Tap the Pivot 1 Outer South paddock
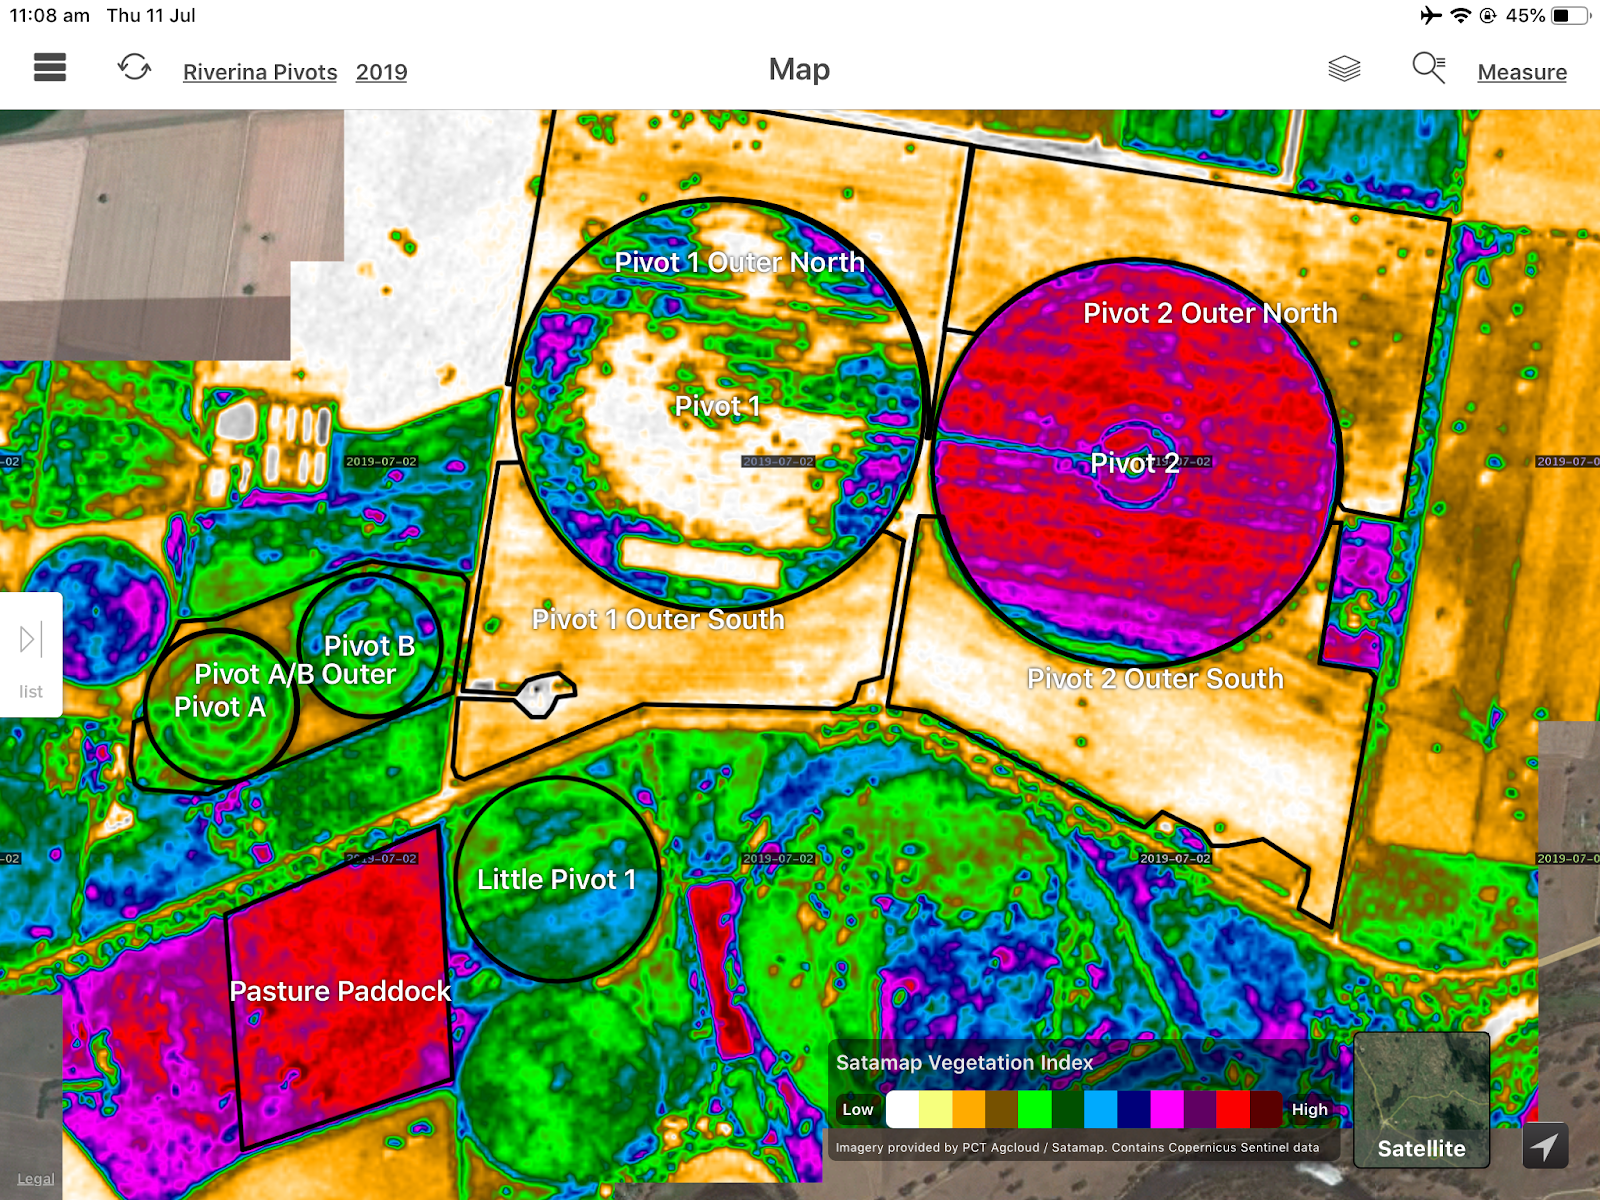 coord(658,620)
